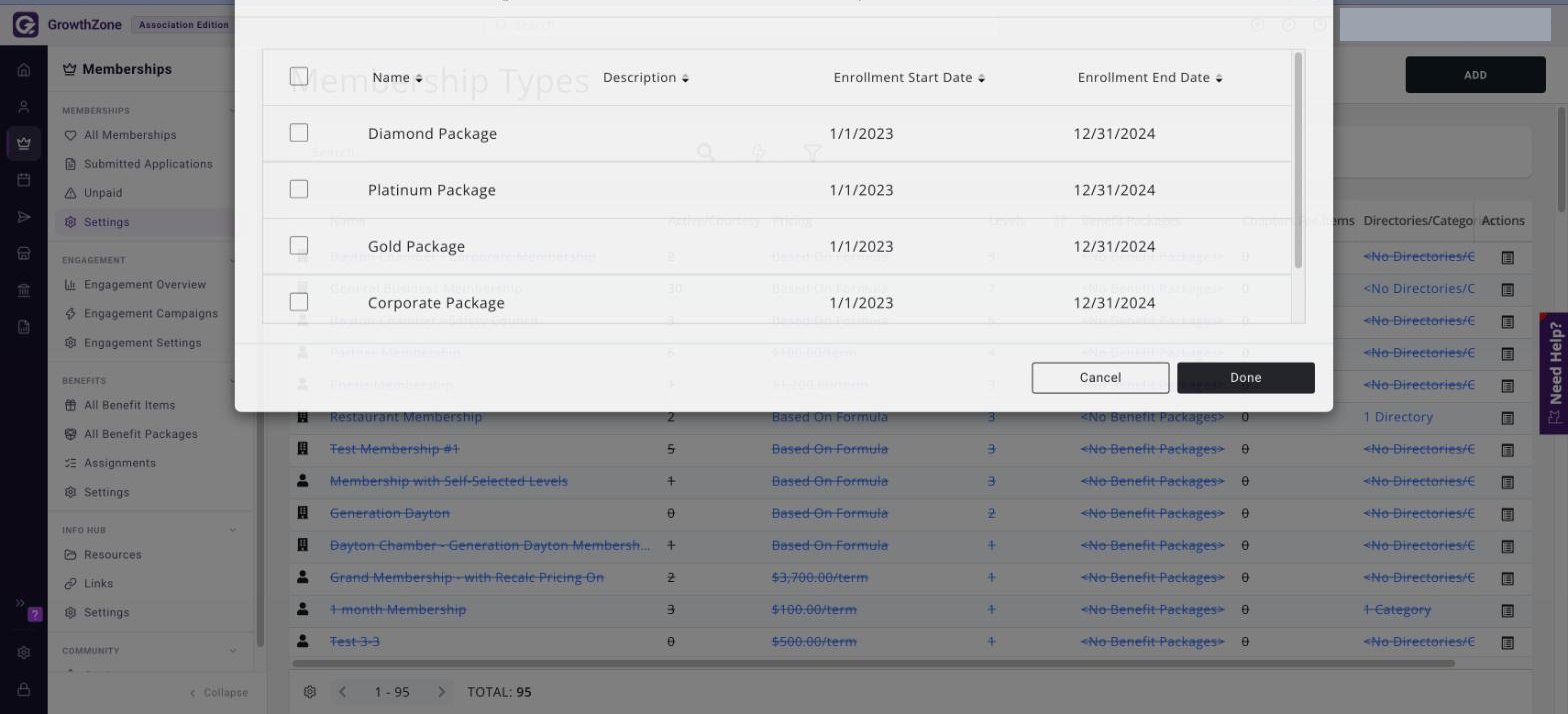Collapse the sidebar with Collapse control
Viewport: 1568px width, 714px height.
point(218,692)
